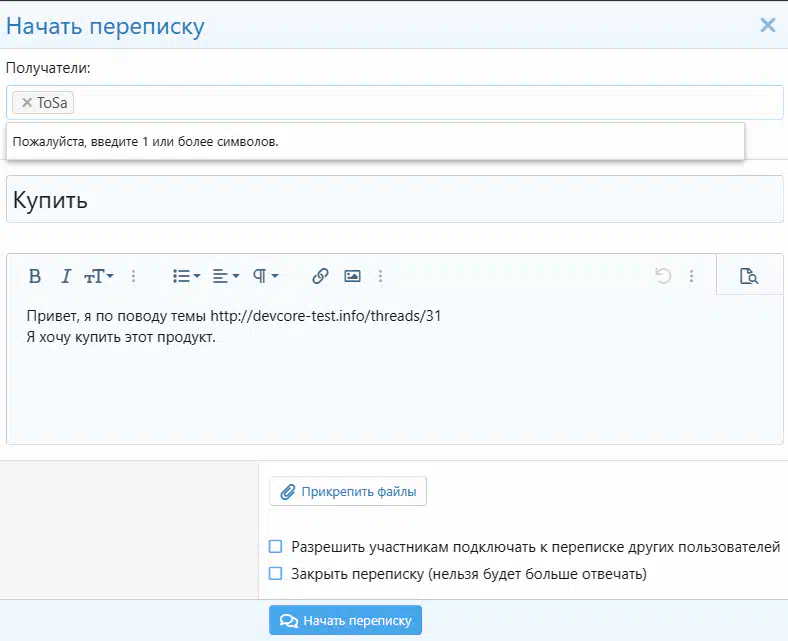This screenshot has width=788, height=641.
Task: Close the Начать переписку dialog
Action: (767, 25)
